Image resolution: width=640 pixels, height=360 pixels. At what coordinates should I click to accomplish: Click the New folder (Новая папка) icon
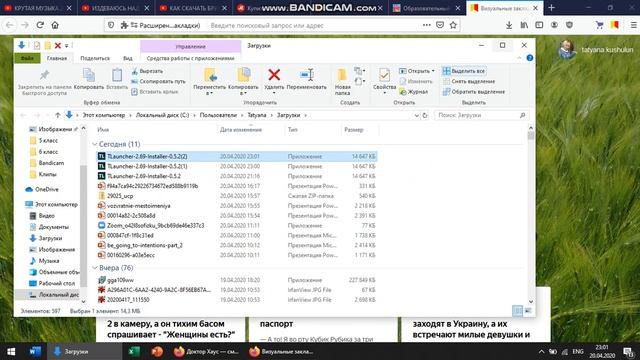click(342, 75)
